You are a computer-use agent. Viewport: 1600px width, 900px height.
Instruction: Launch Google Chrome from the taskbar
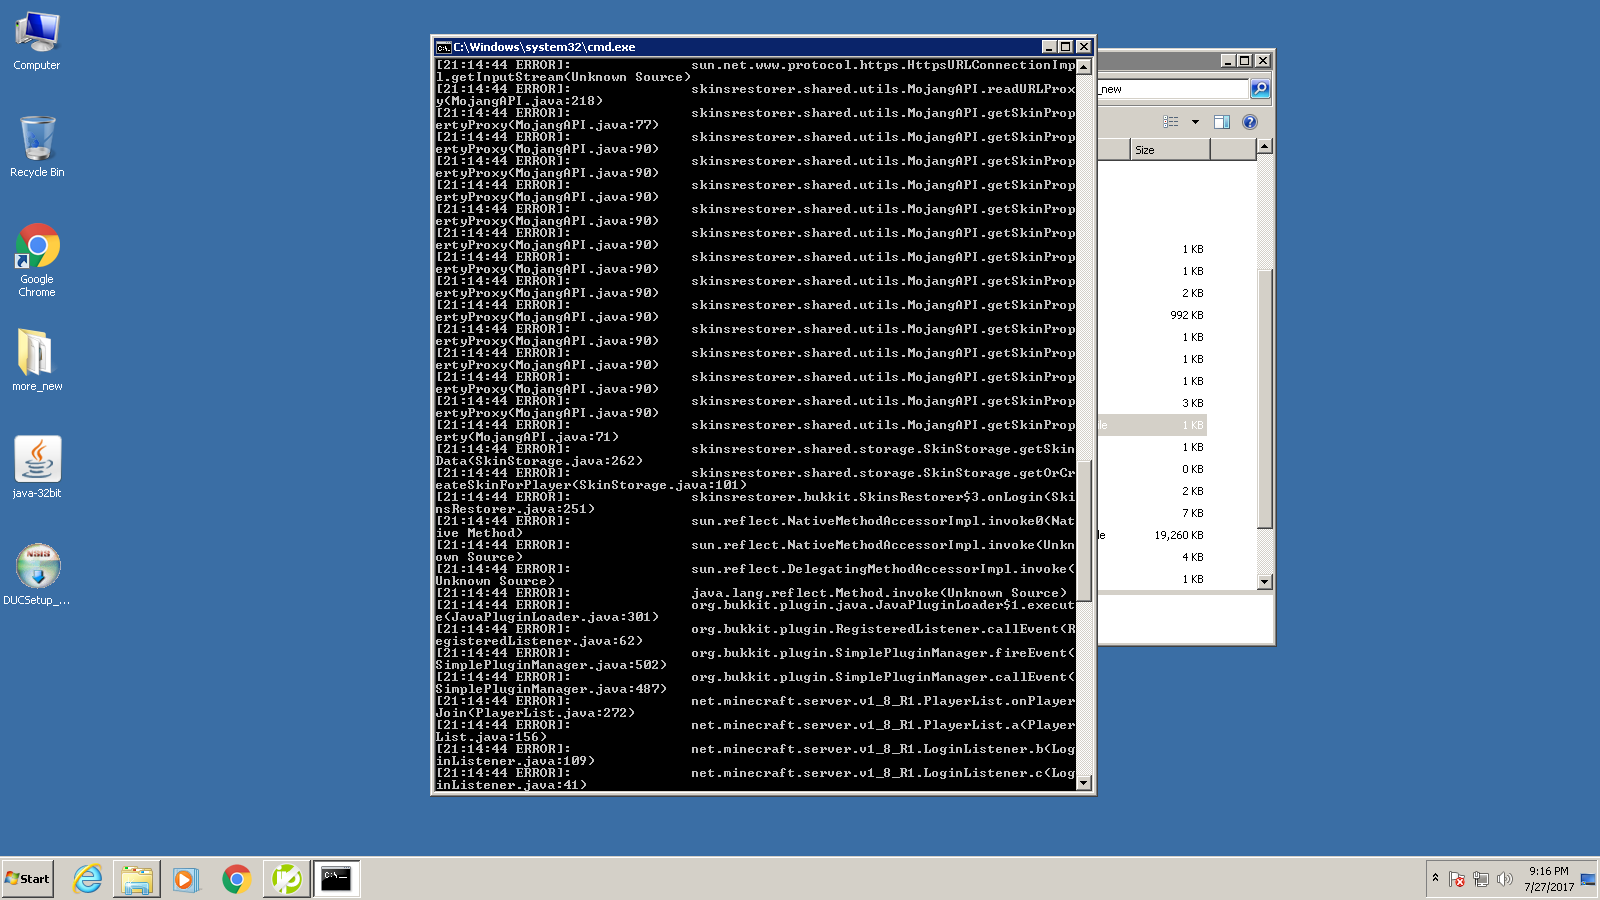click(236, 879)
